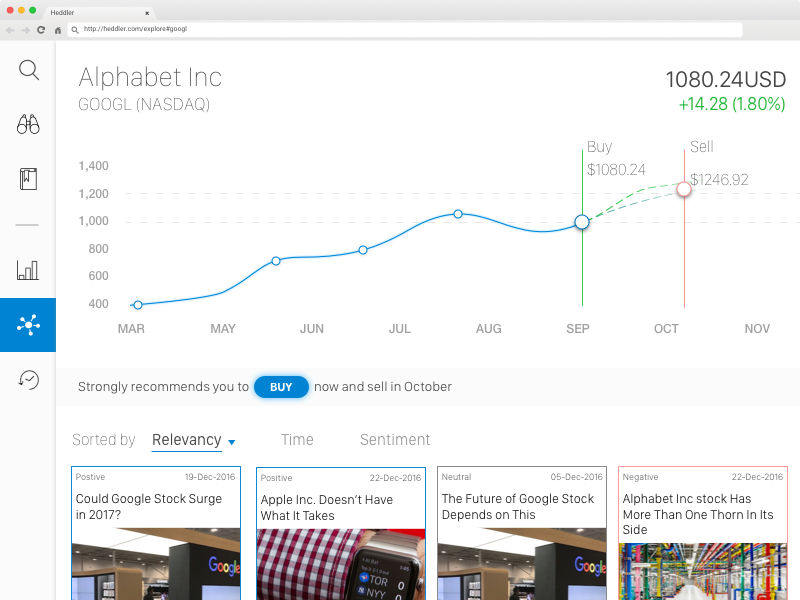The height and width of the screenshot is (600, 800).
Task: Open article "Apple Inc. Doesn't Have What It Takes"
Action: coord(327,508)
